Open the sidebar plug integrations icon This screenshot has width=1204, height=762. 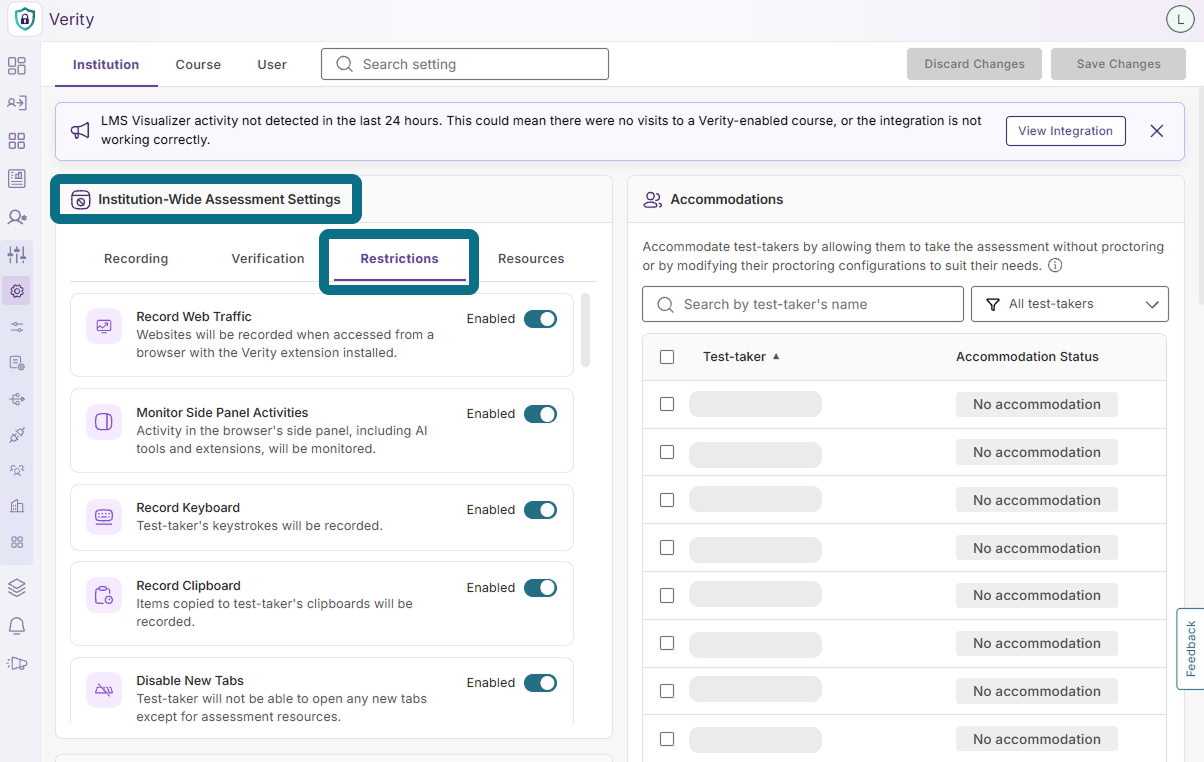point(17,435)
